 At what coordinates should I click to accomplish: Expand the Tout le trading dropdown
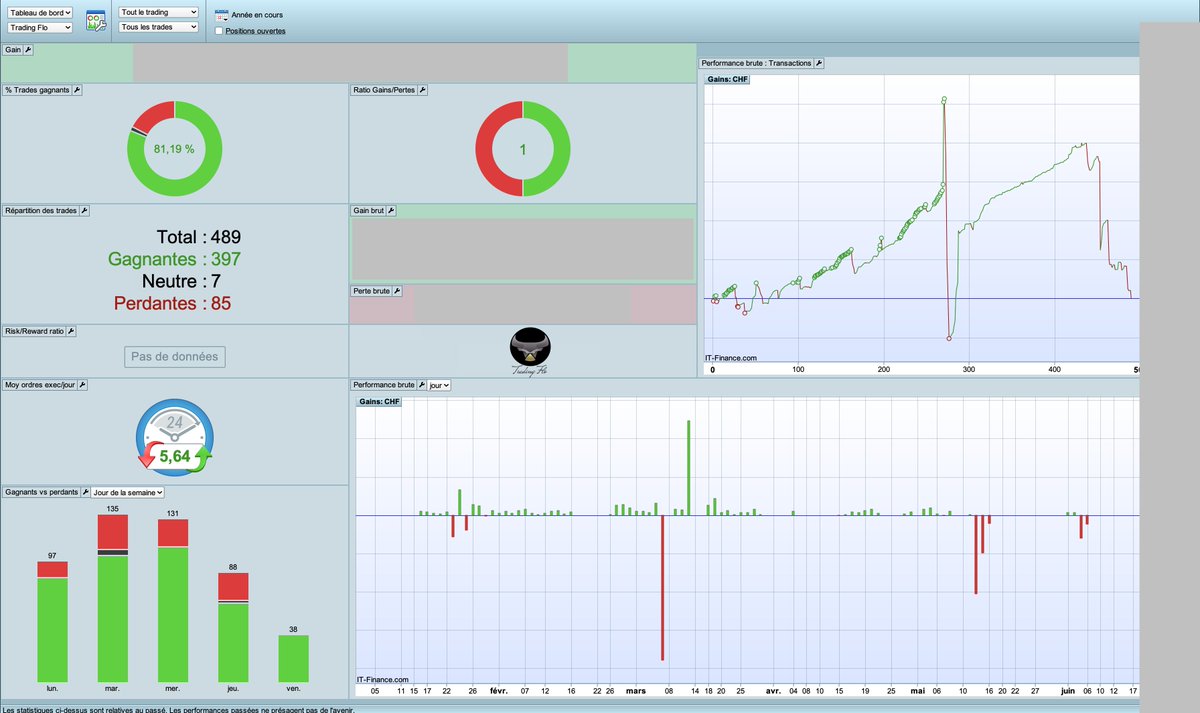pyautogui.click(x=158, y=12)
